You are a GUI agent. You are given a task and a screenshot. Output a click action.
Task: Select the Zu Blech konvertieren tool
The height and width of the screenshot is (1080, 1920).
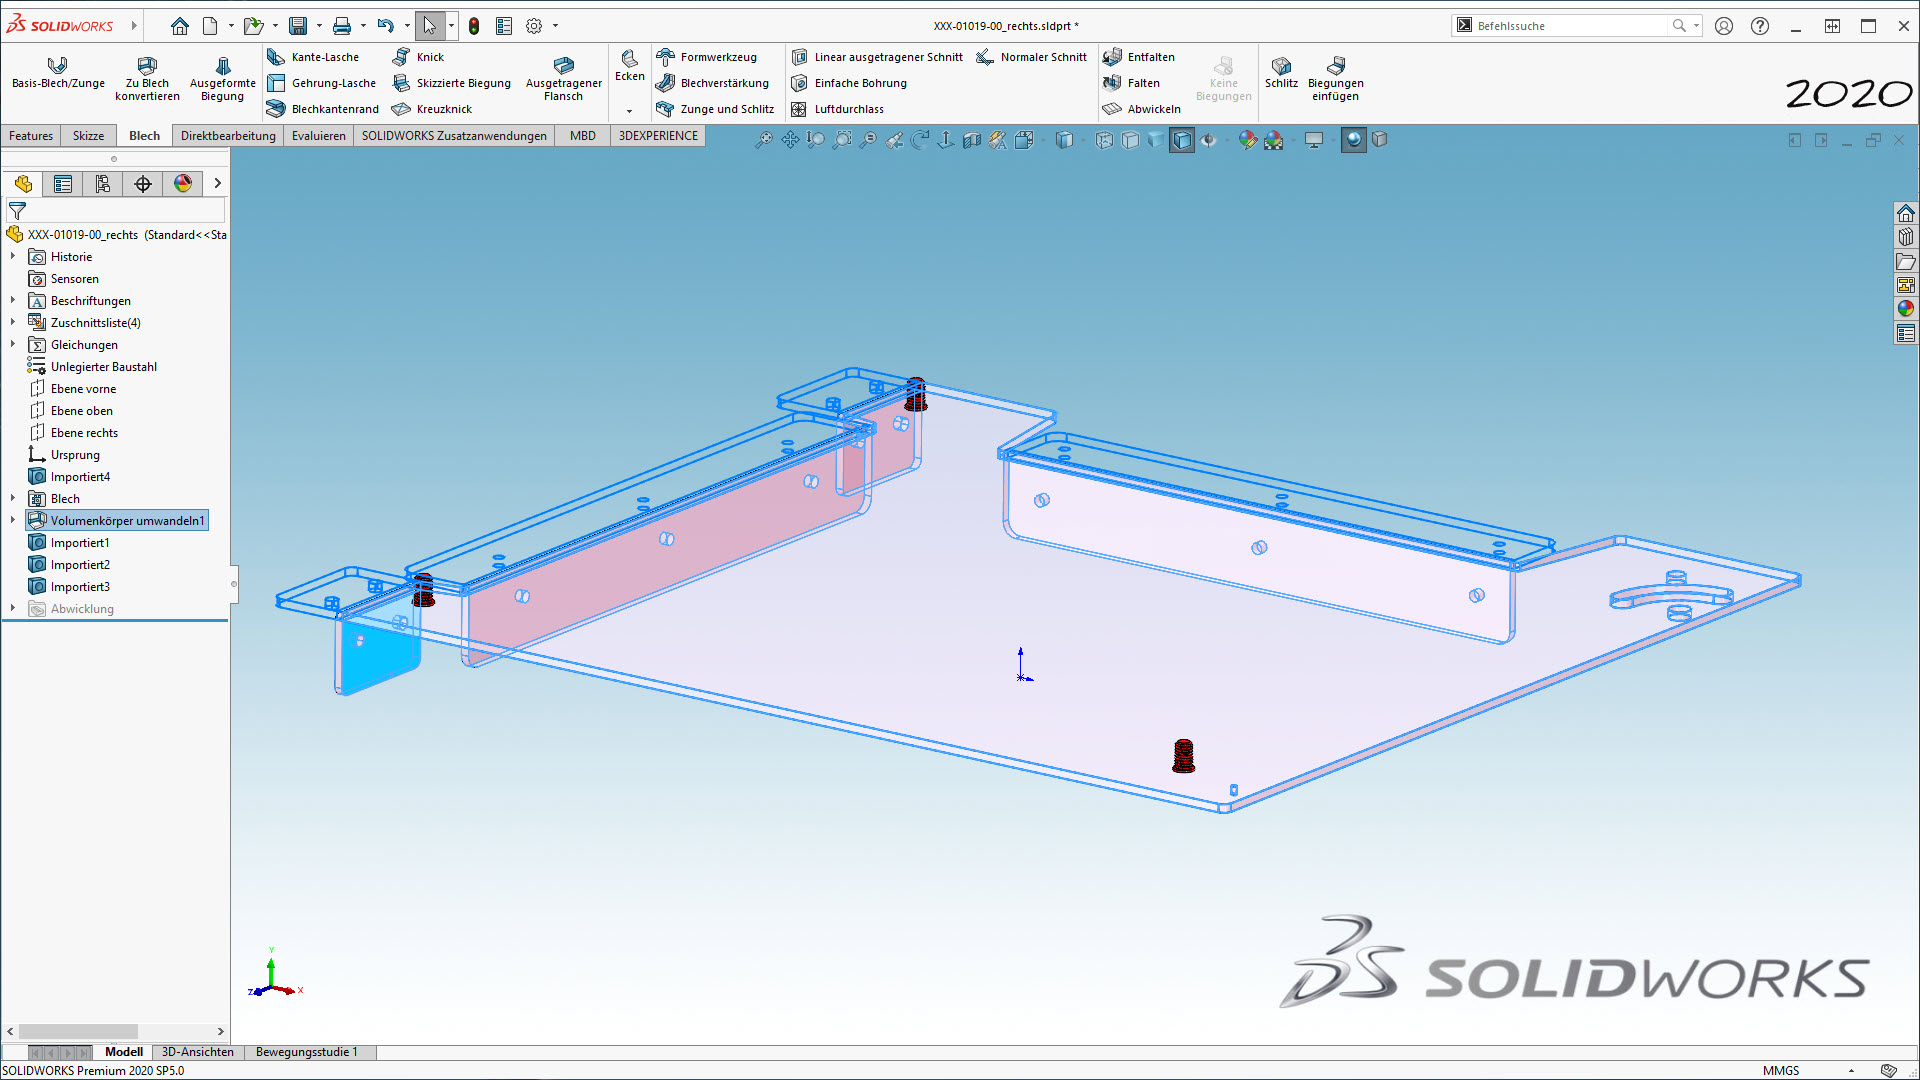pyautogui.click(x=147, y=78)
